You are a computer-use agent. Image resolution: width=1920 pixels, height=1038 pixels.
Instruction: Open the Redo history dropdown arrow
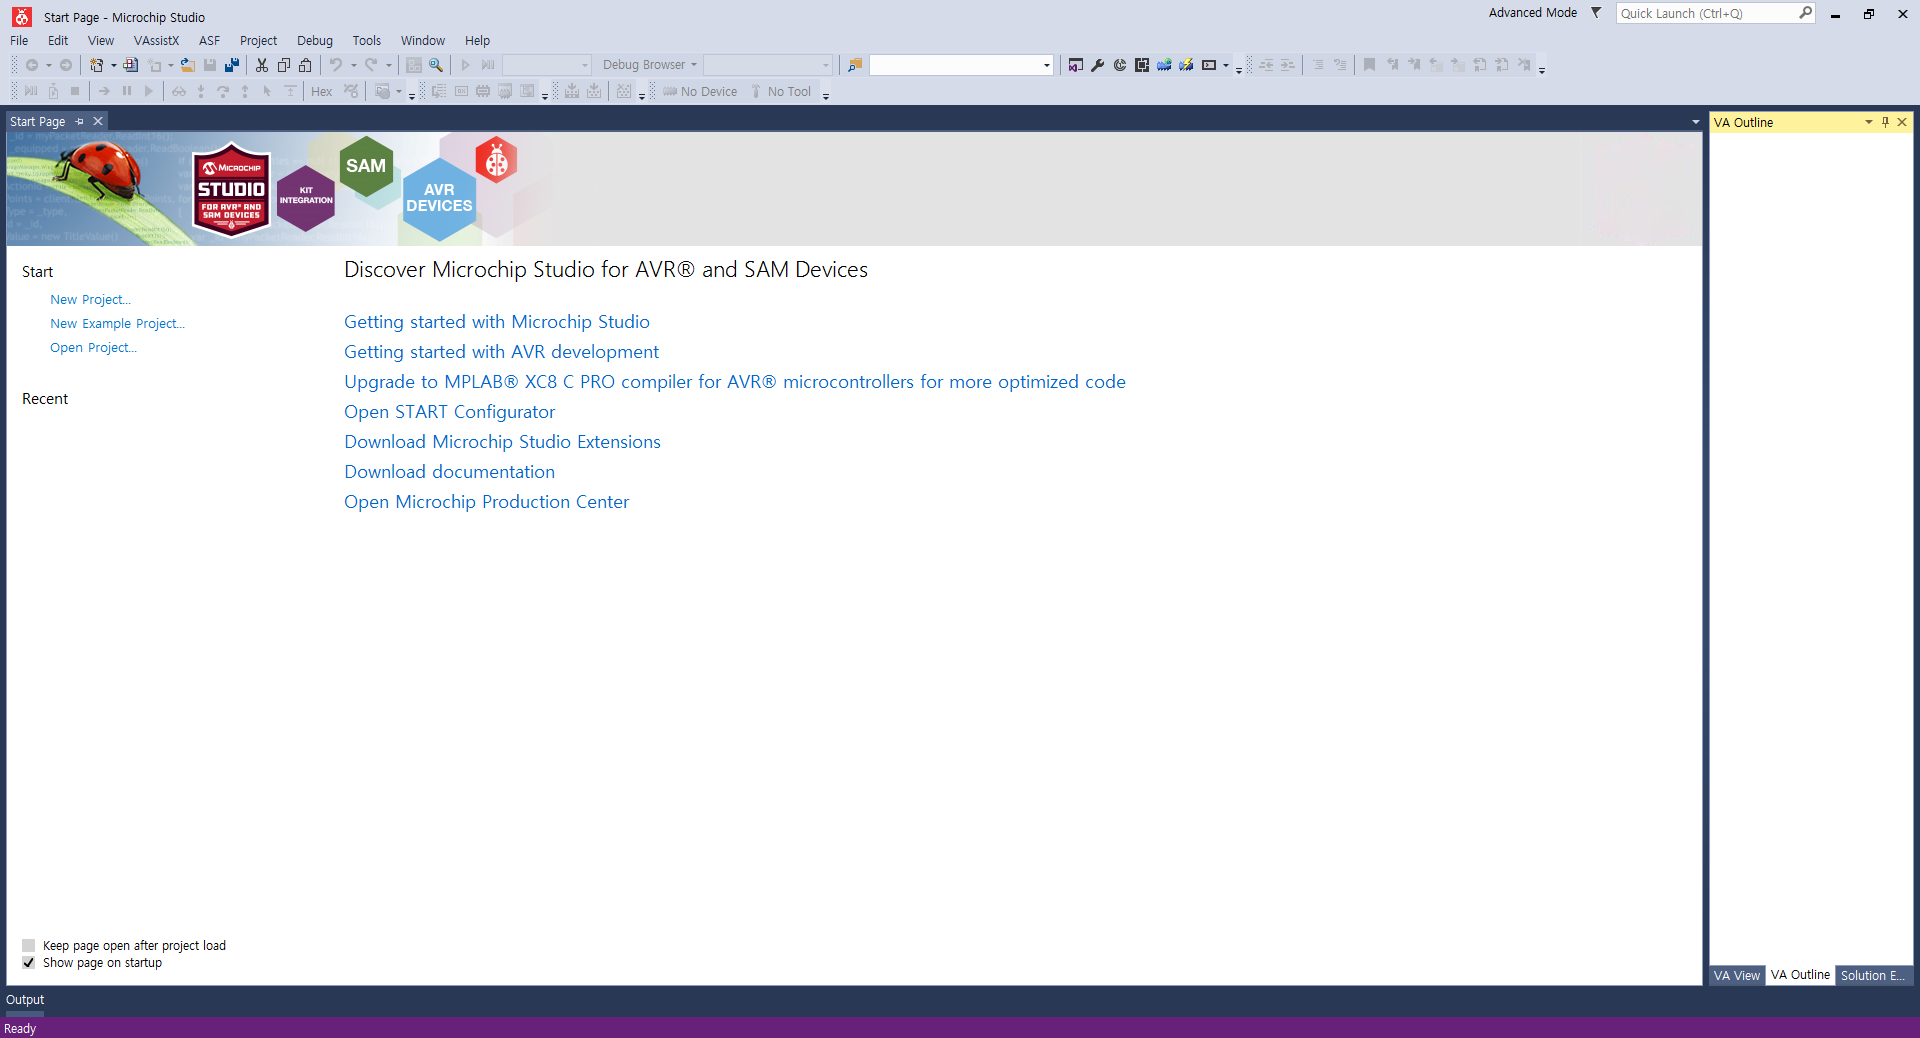pyautogui.click(x=388, y=65)
